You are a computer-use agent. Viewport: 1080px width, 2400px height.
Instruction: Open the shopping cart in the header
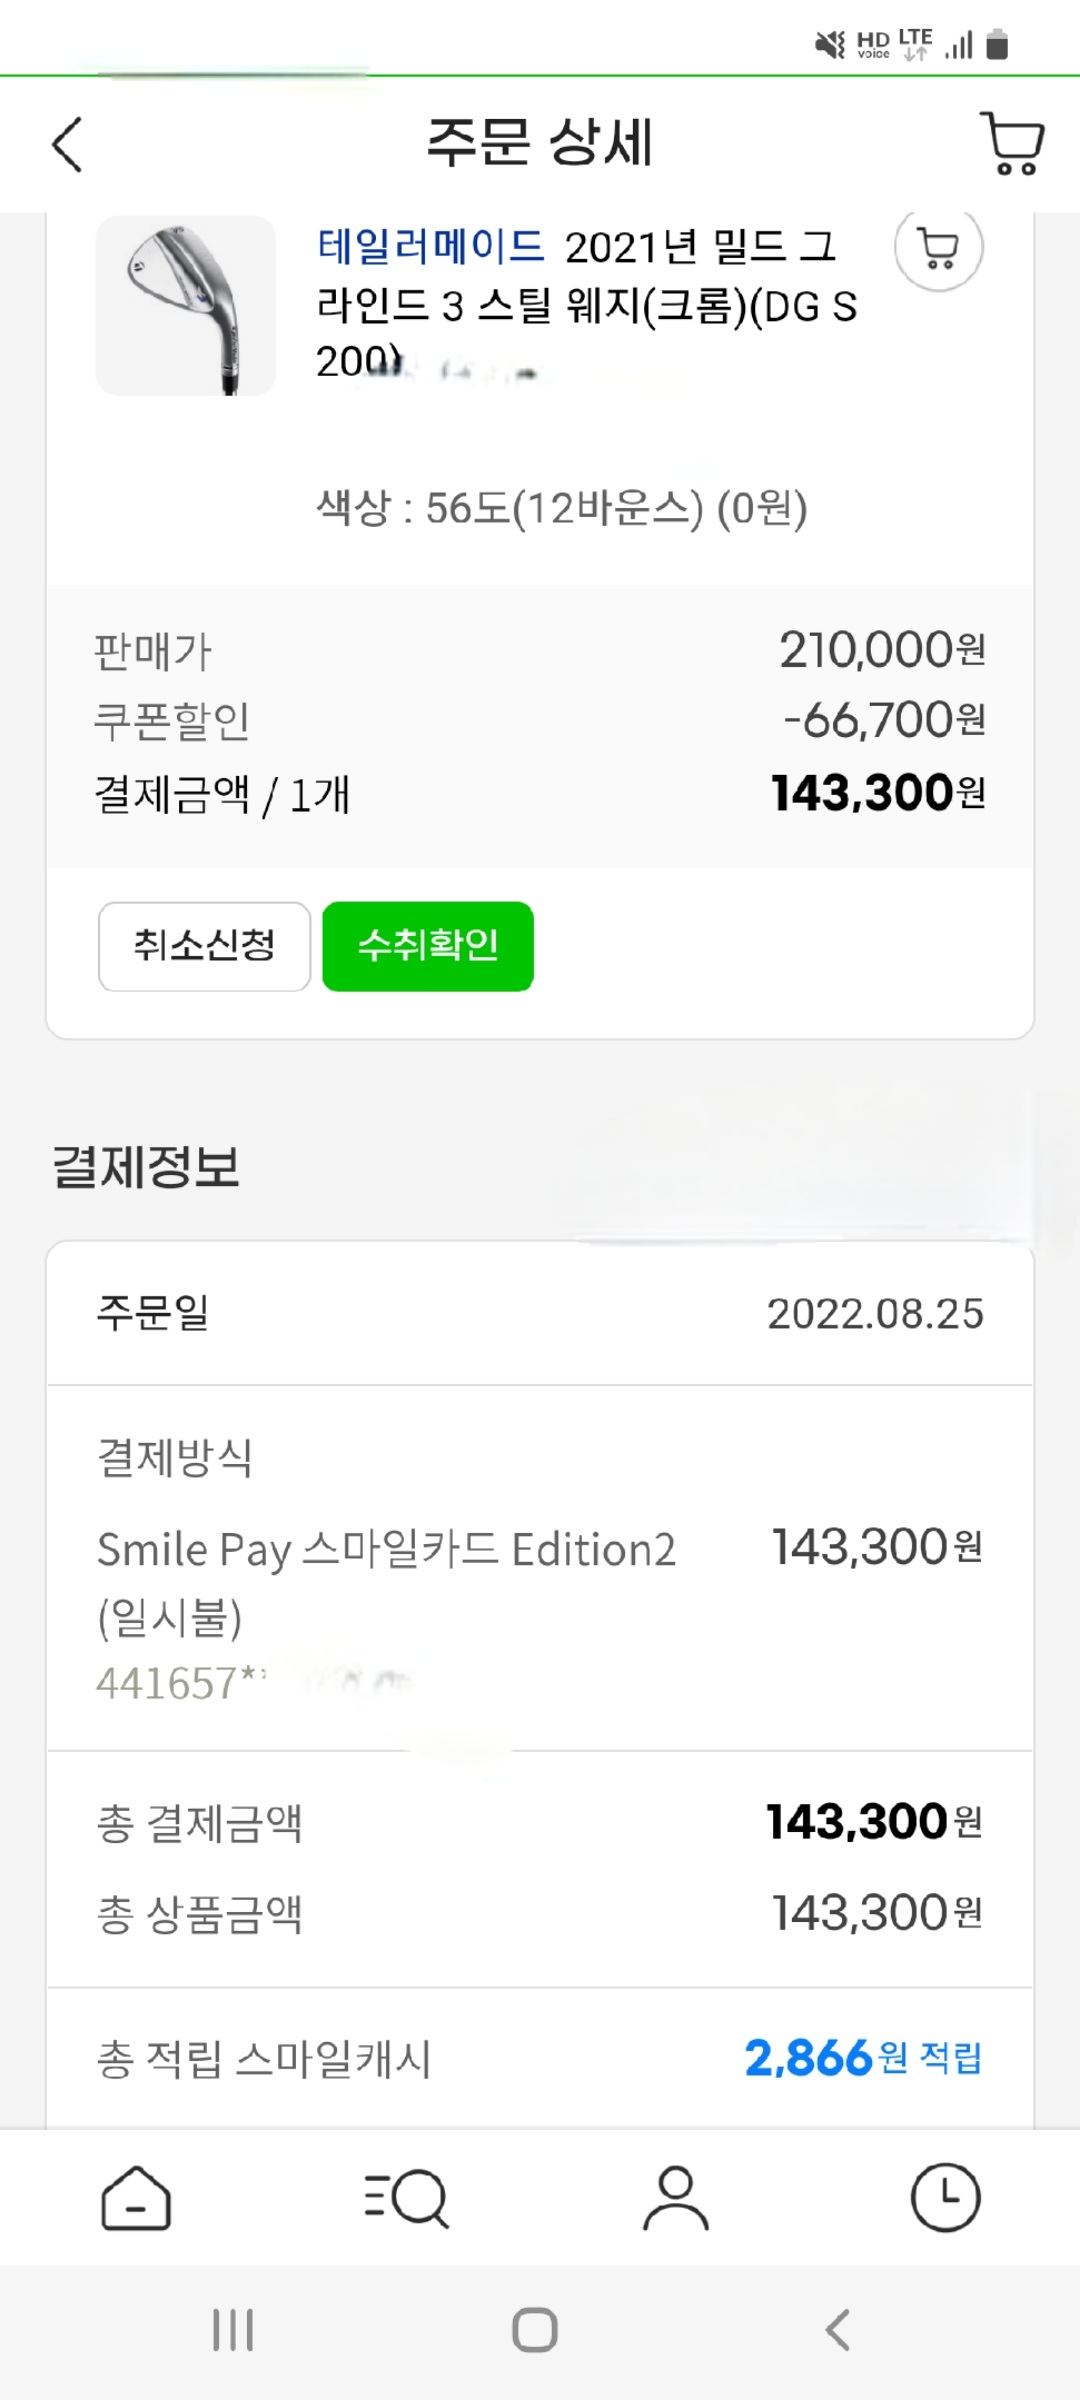point(1012,144)
